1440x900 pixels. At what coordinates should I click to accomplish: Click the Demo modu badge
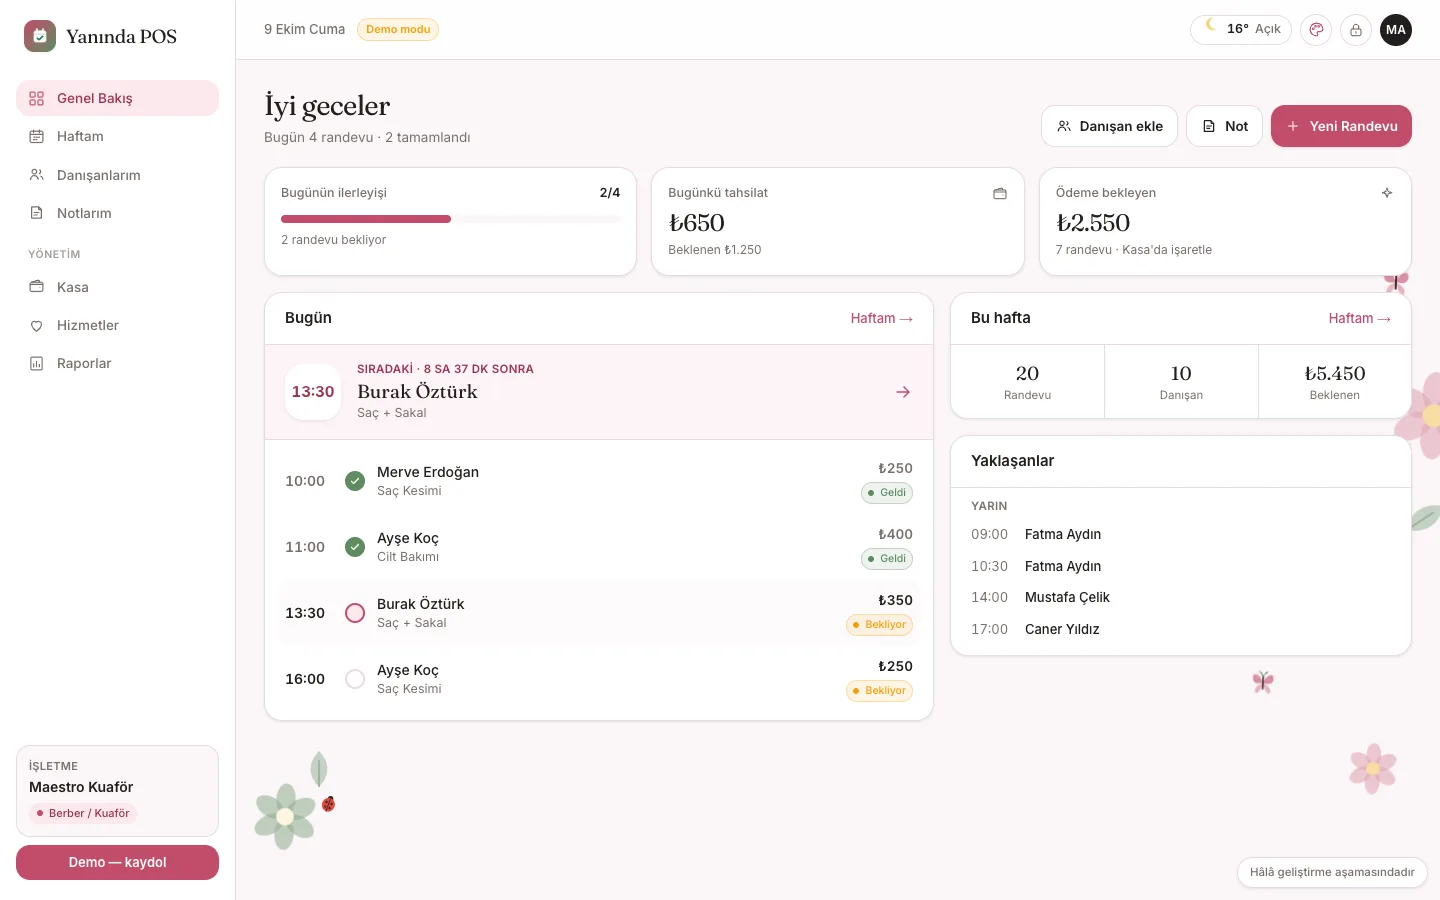click(398, 29)
